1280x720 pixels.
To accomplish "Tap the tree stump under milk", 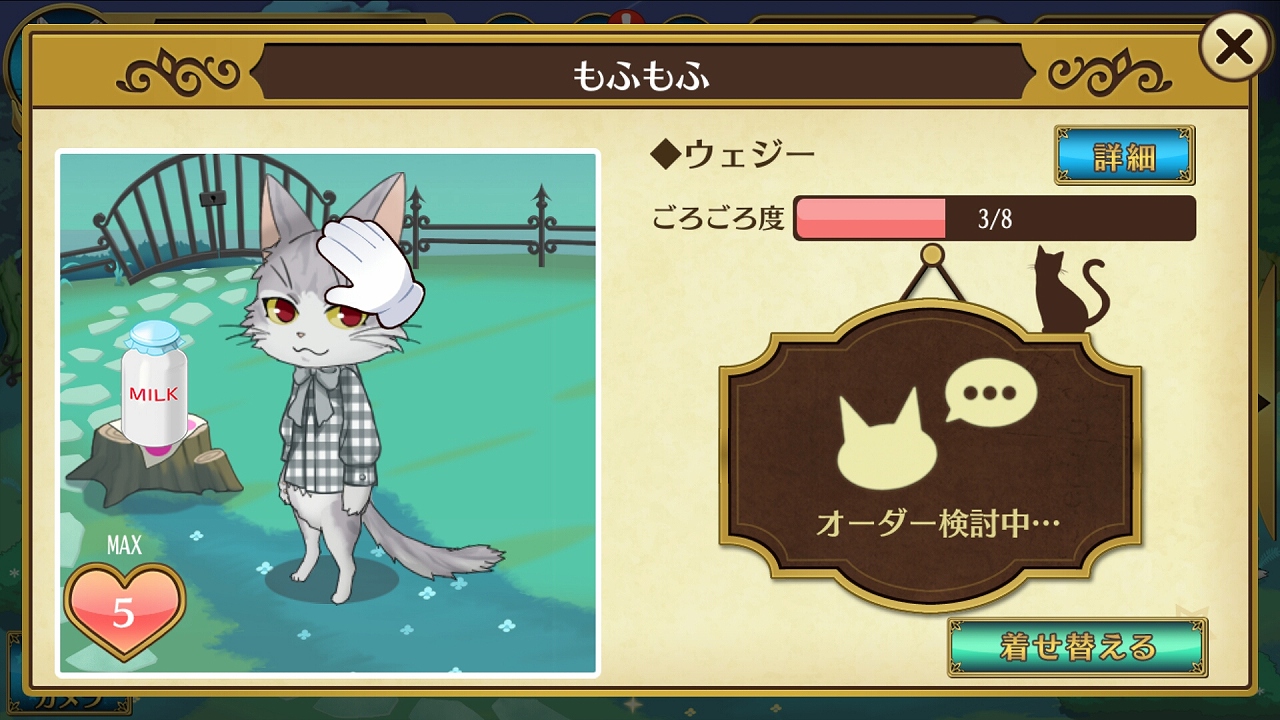I will 153,463.
